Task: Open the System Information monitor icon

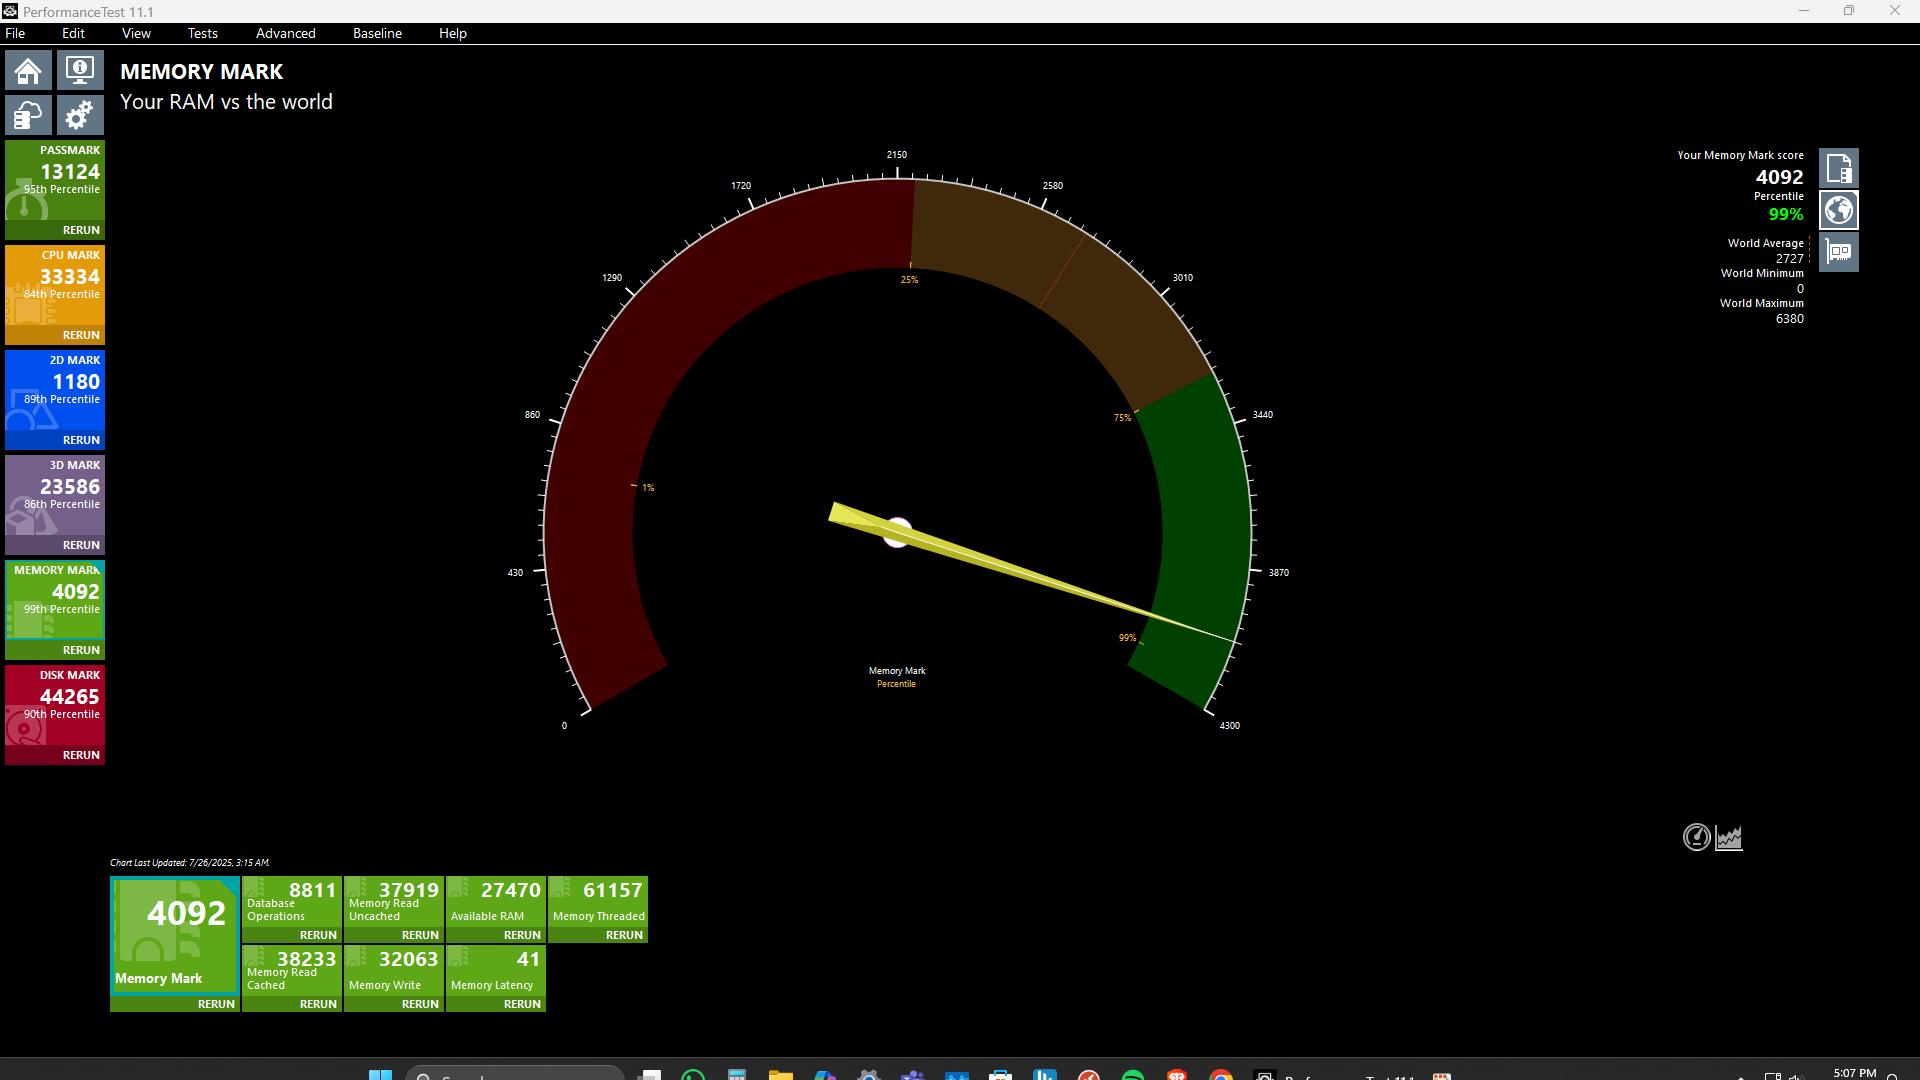Action: [80, 71]
